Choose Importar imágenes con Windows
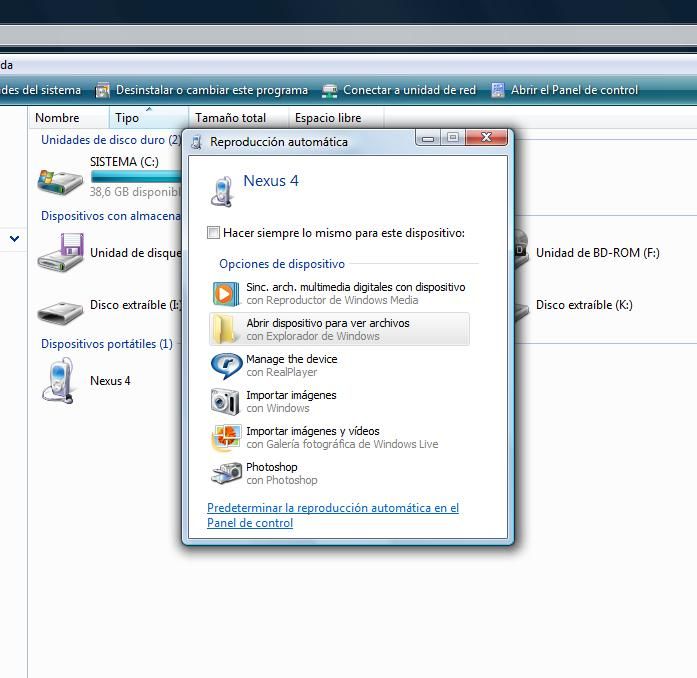Image resolution: width=697 pixels, height=678 pixels. [x=339, y=401]
